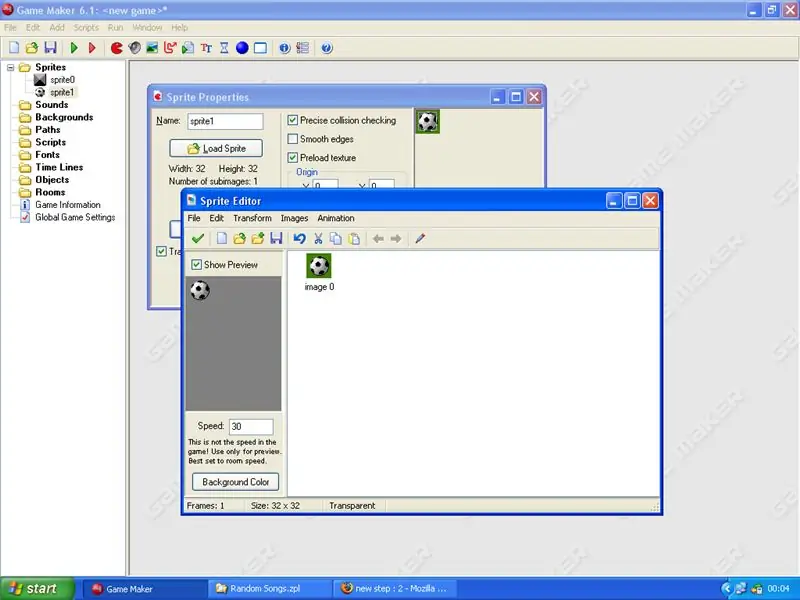Toggle the partly hidden Transparent checkbox
Viewport: 800px width, 600px height.
[x=161, y=251]
